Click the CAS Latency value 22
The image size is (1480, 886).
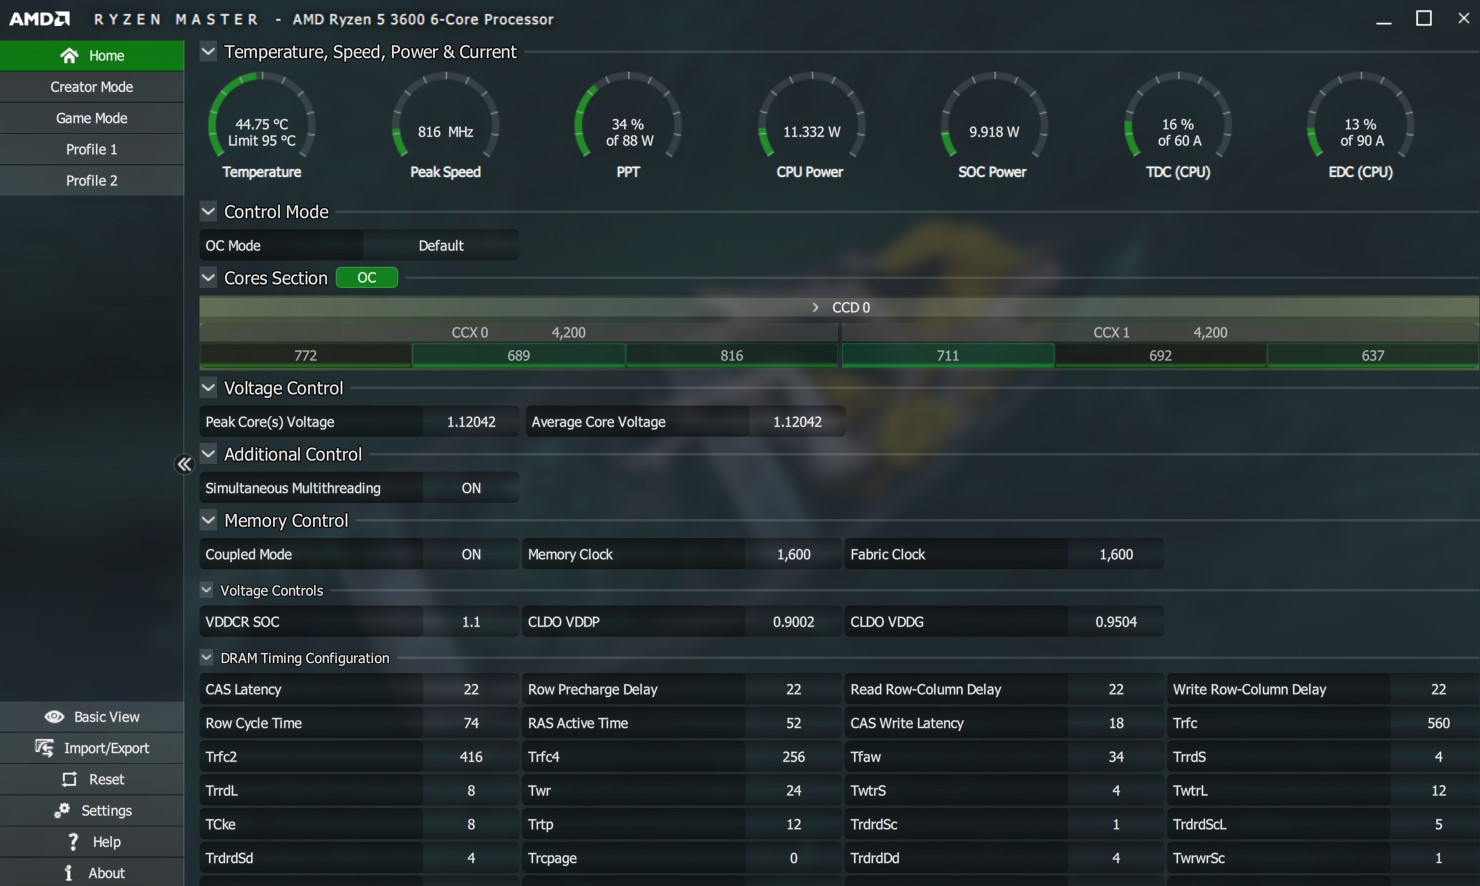point(471,689)
